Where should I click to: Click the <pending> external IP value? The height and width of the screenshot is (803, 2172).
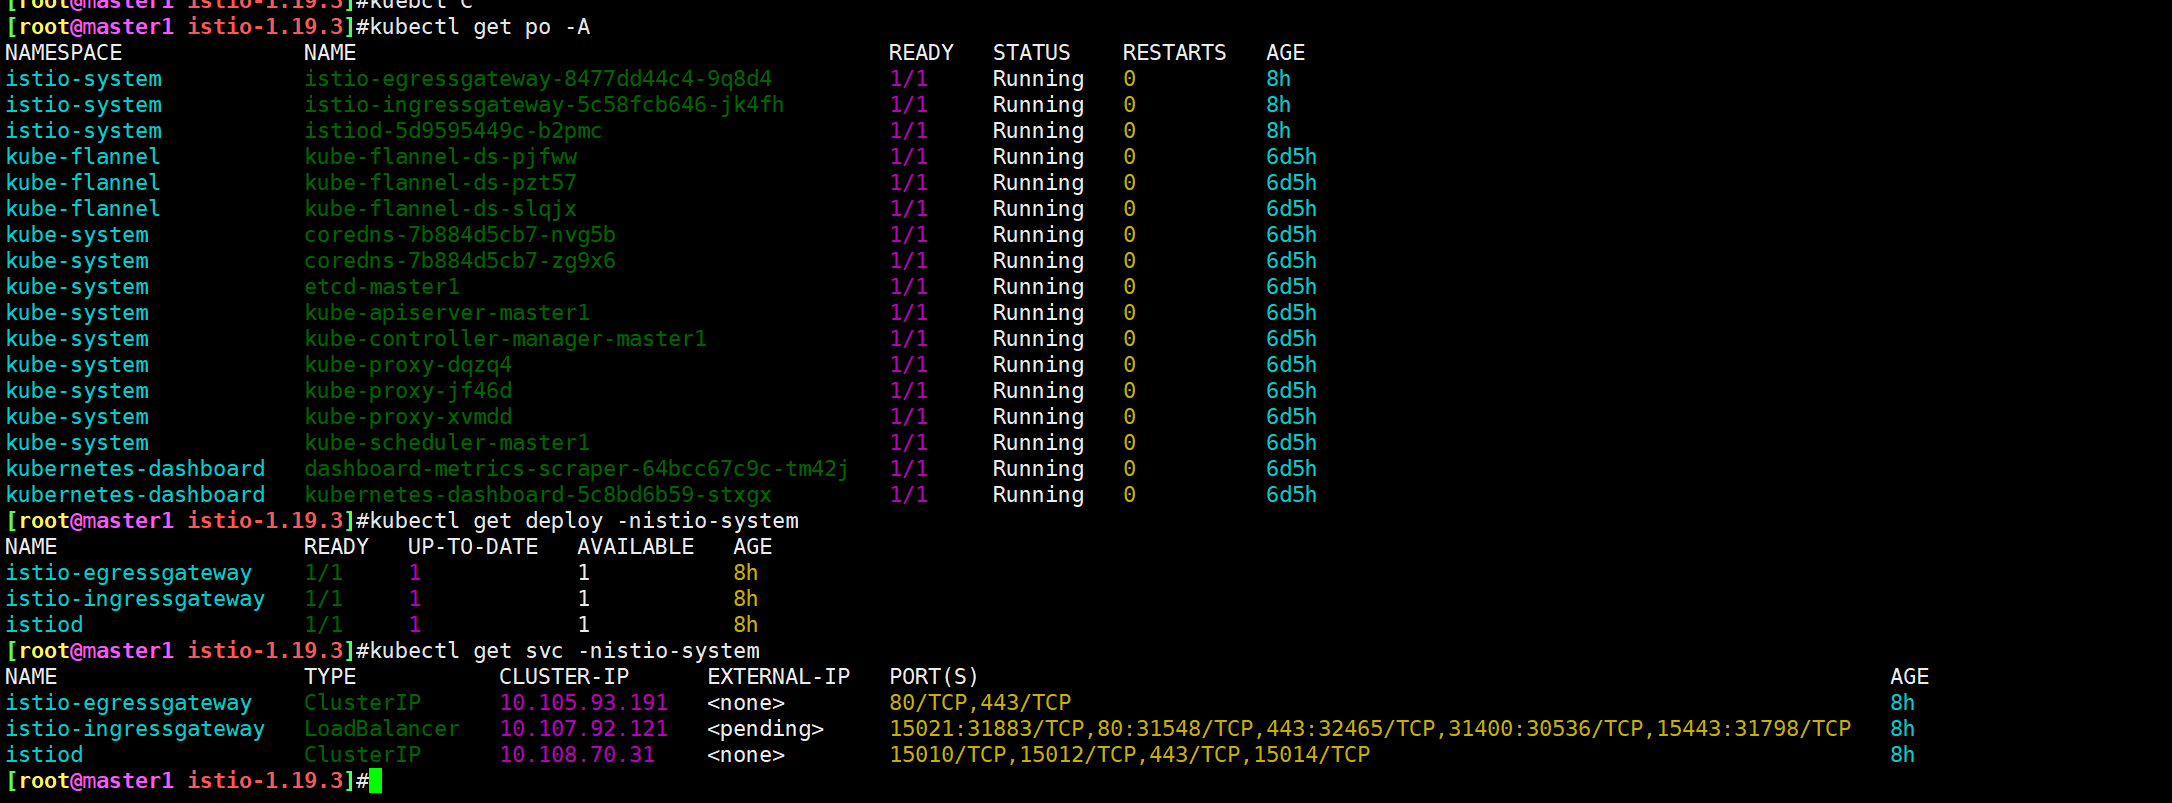766,729
